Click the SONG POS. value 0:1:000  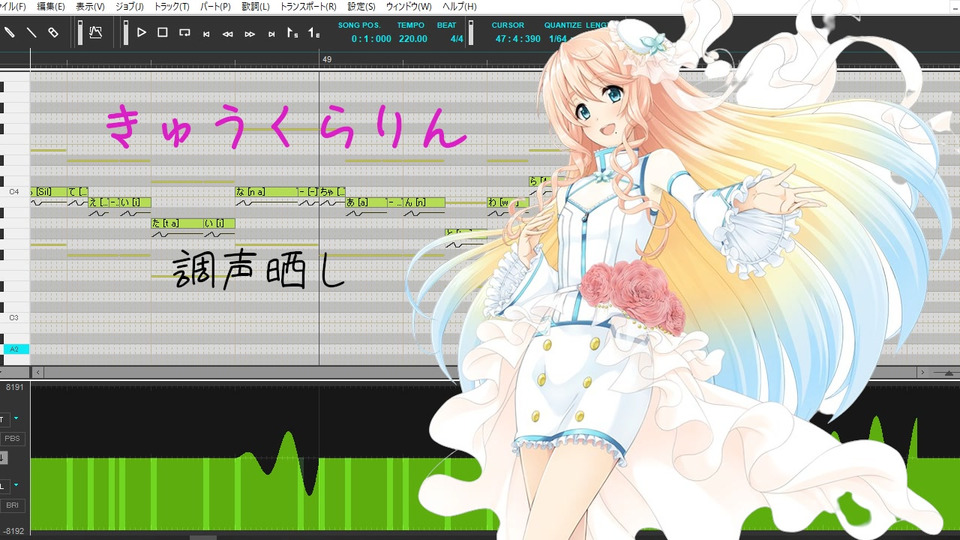pyautogui.click(x=371, y=39)
